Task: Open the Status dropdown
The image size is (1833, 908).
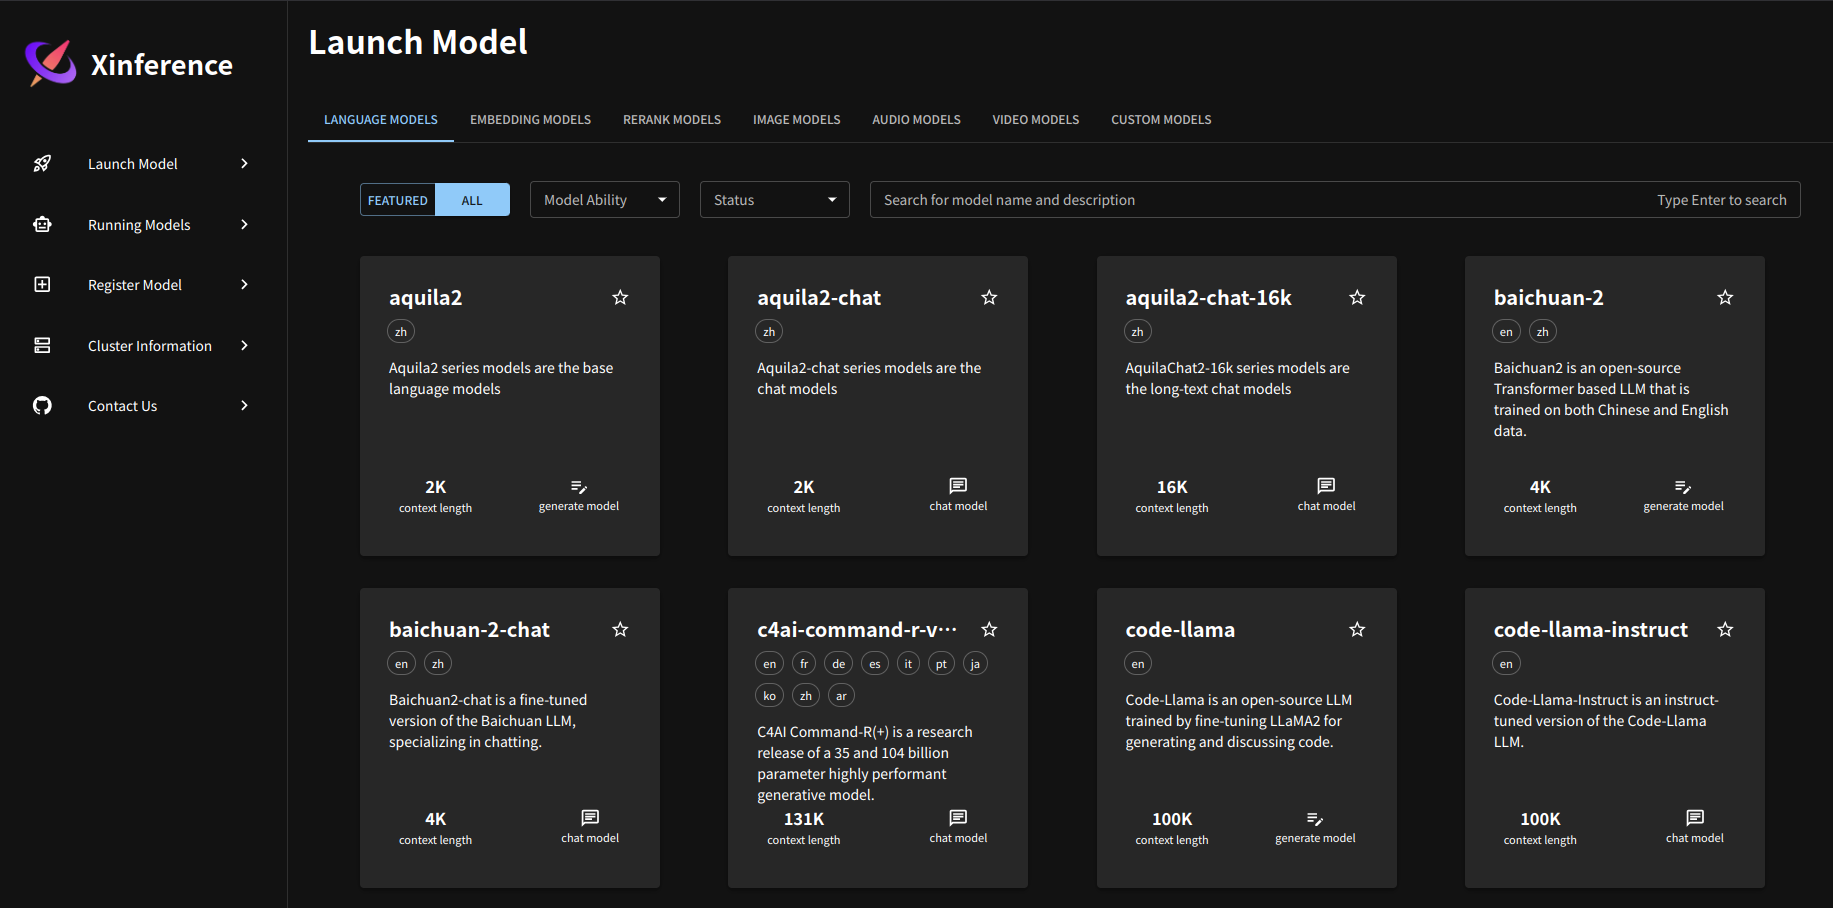Action: 775,200
